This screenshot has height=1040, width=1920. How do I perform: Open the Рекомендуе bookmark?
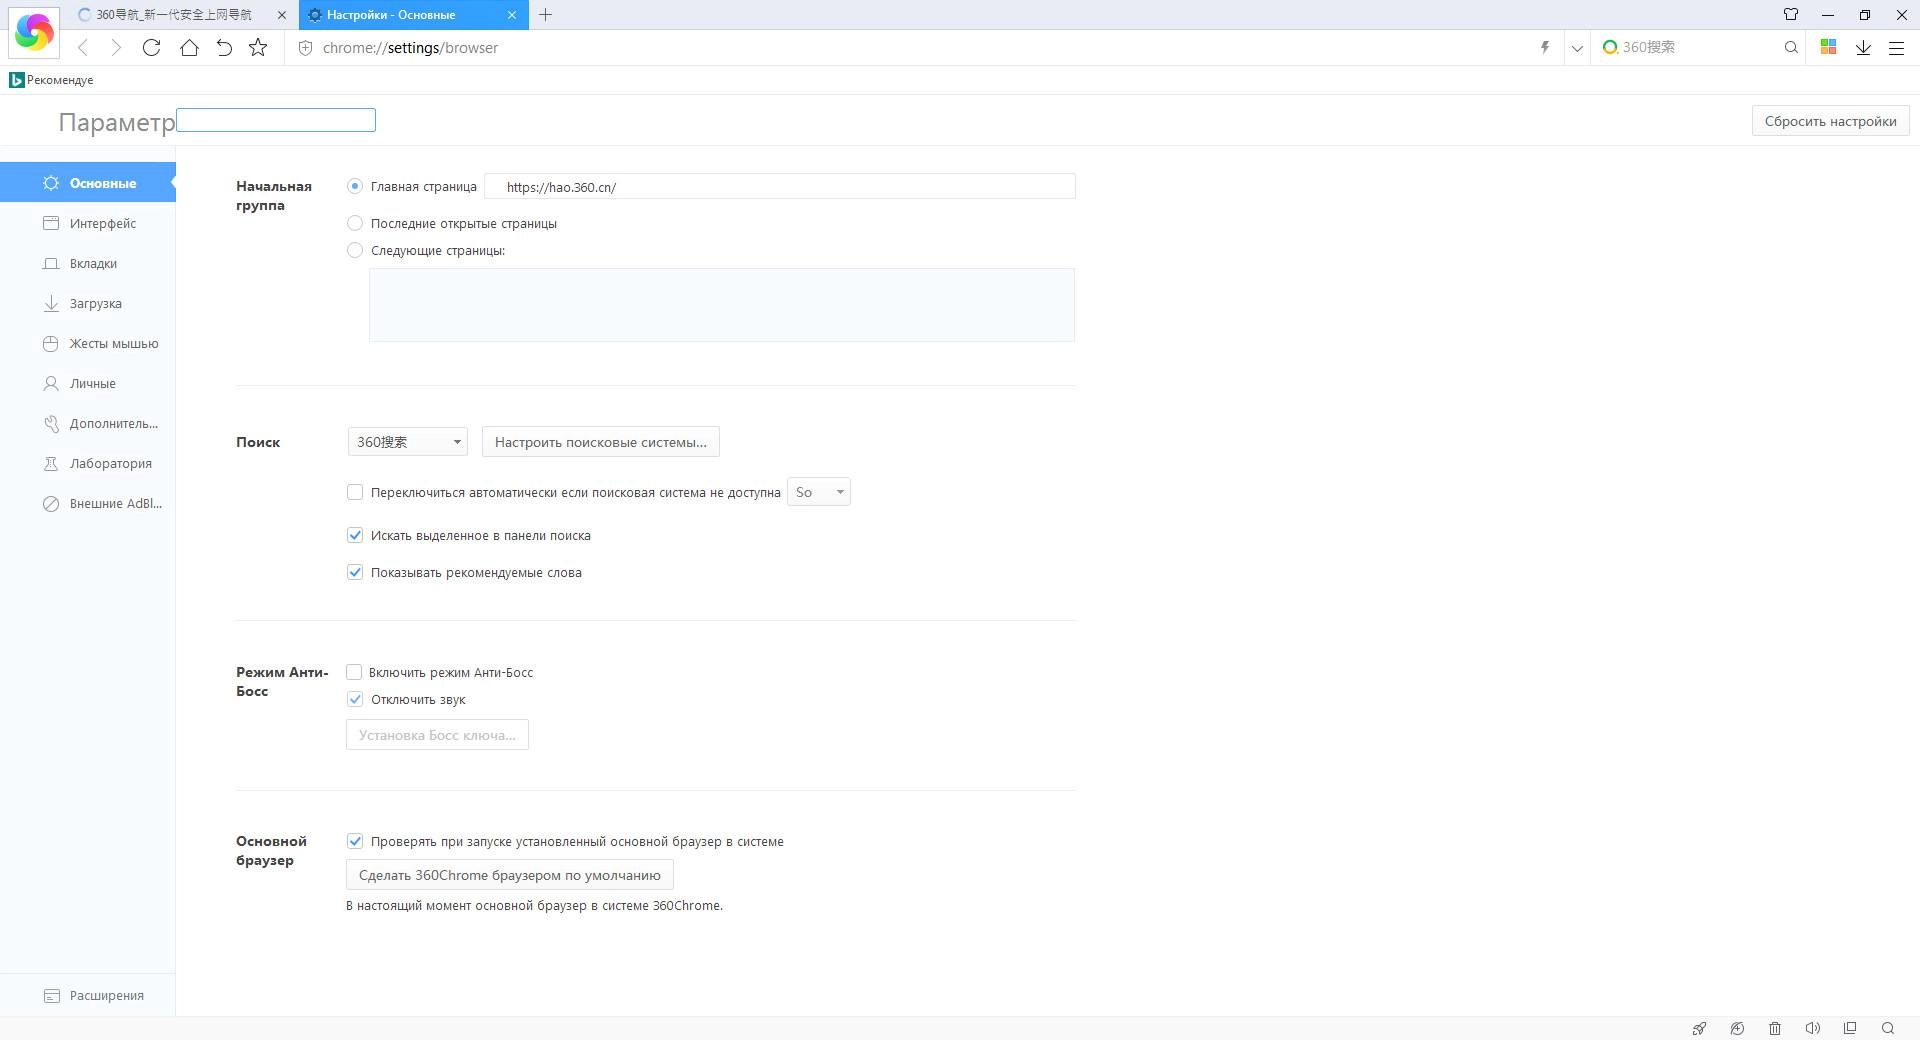point(51,80)
